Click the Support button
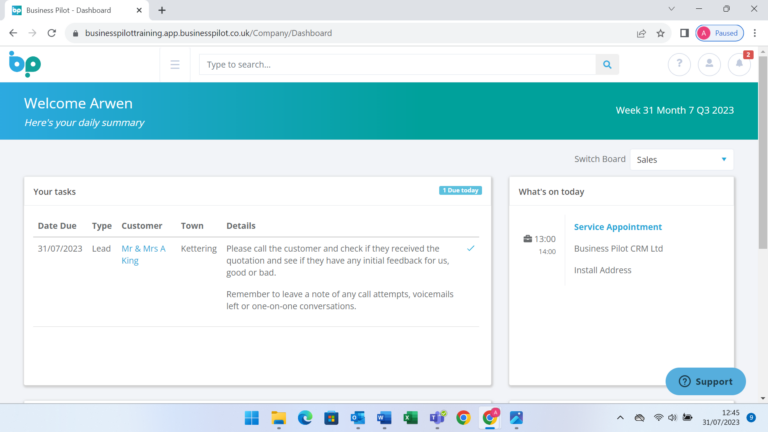This screenshot has height=432, width=768. [705, 381]
